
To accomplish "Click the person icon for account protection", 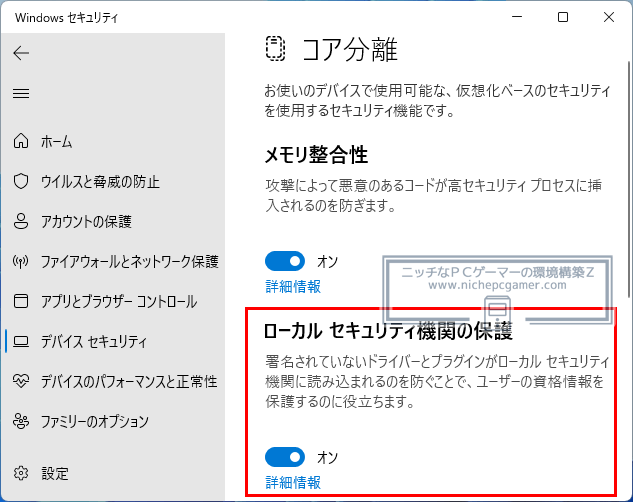I will [21, 222].
